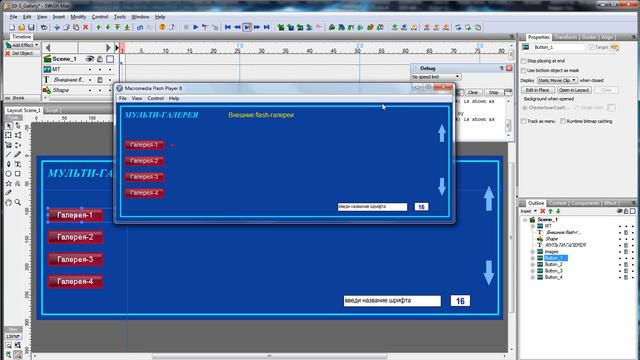Select the Ellipse tool in toolbox
The image size is (640, 360).
(x=9, y=174)
